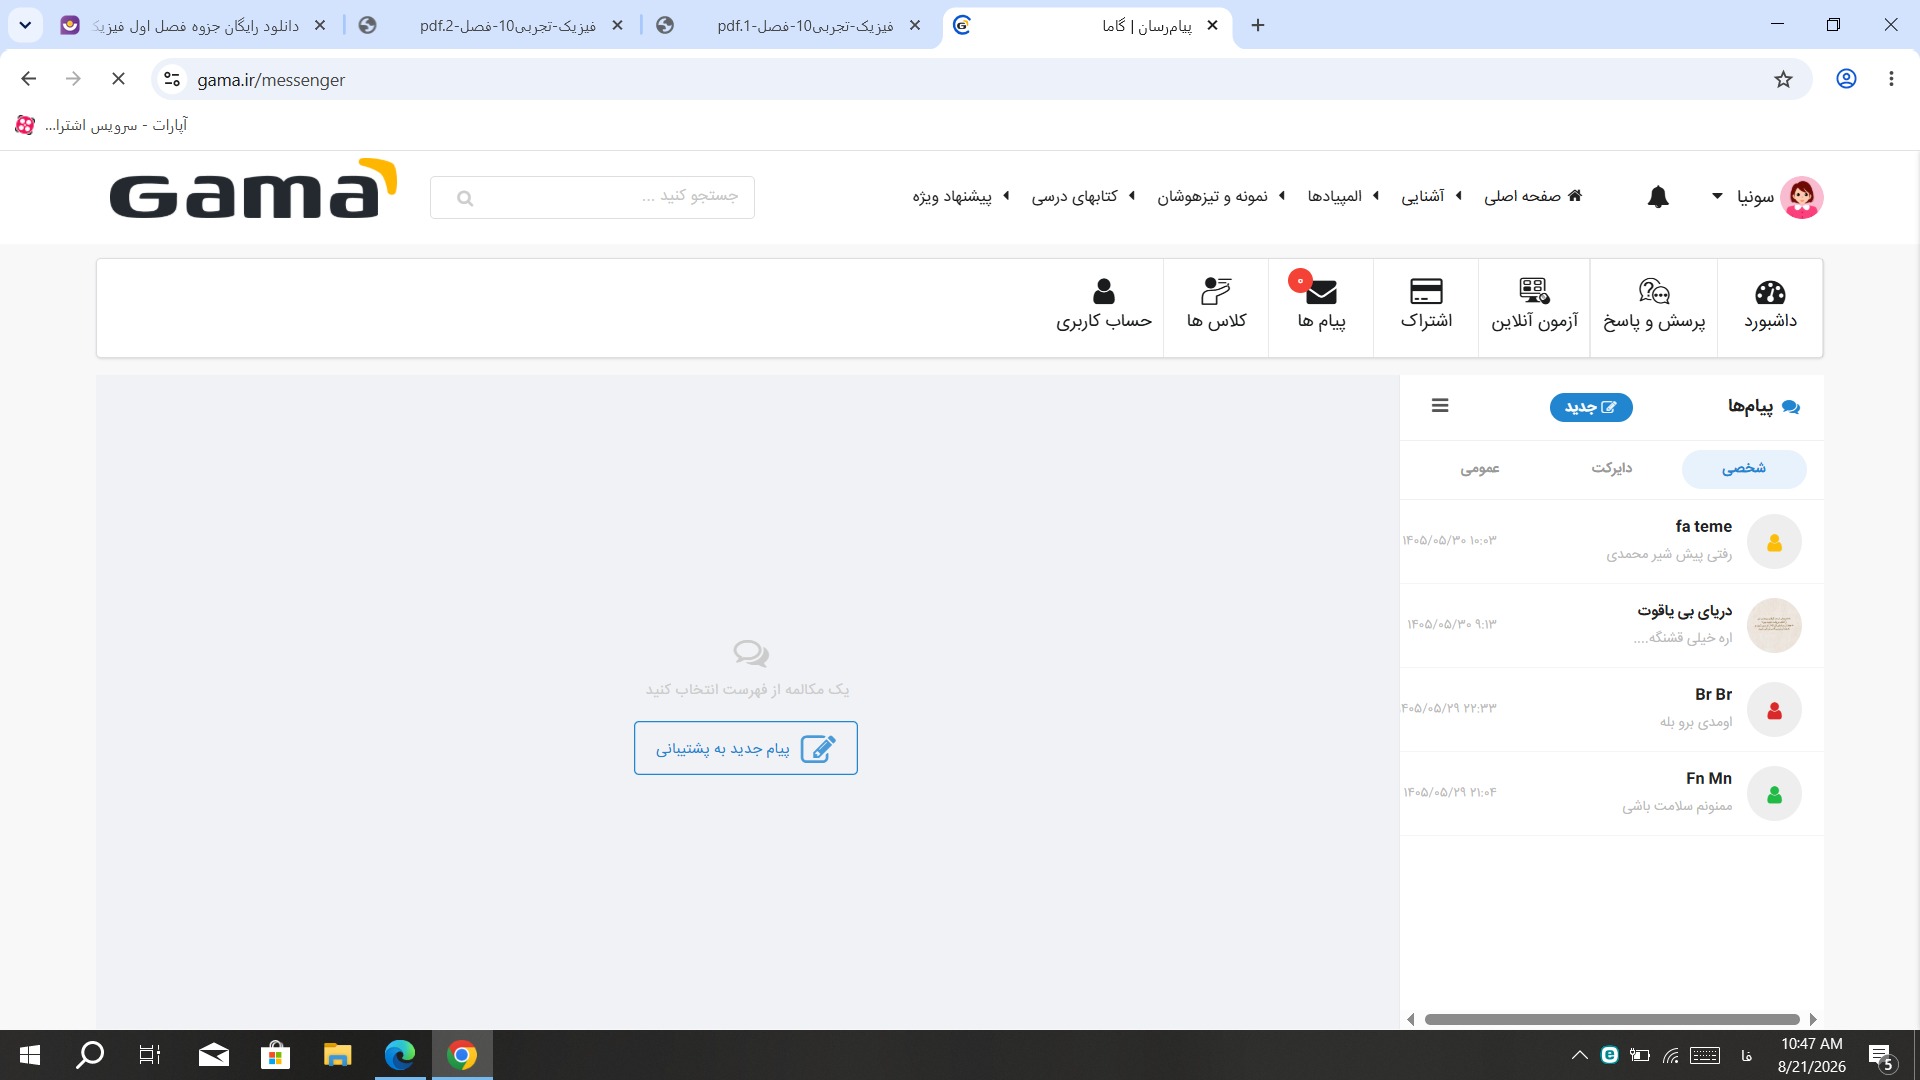Switch to the دایرکت tab

coord(1611,468)
